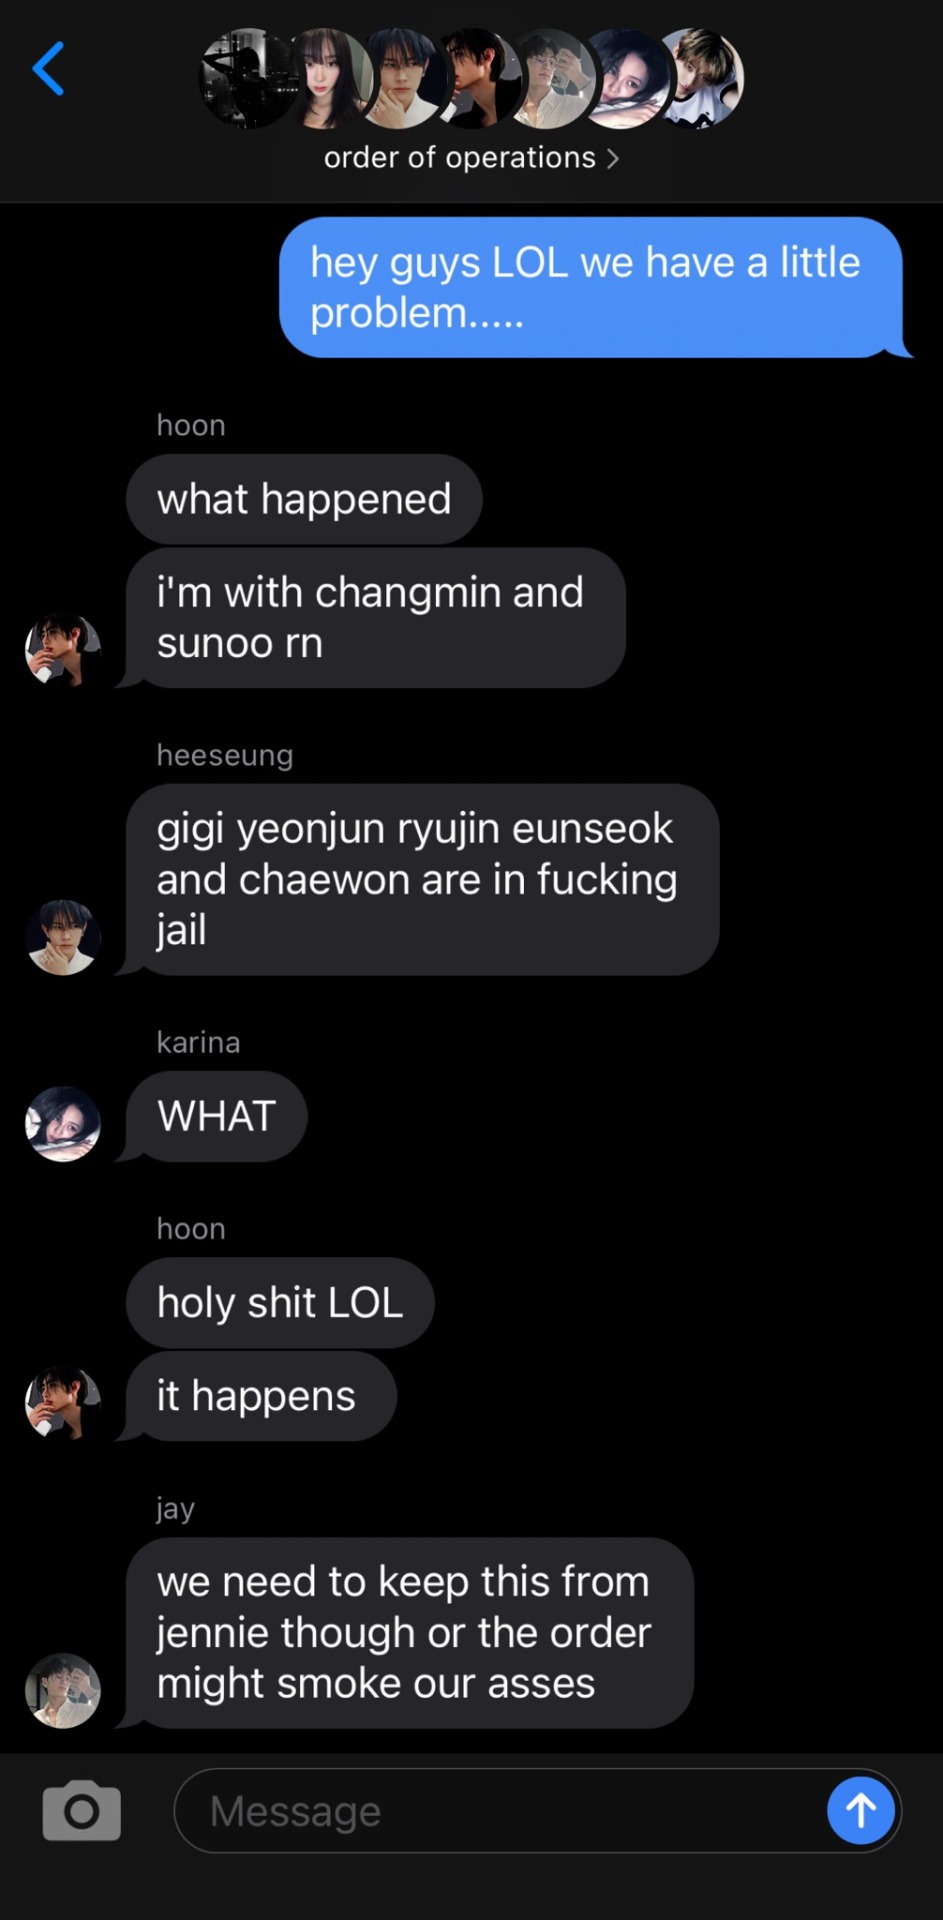Select jay's 'keep this from jennie' message
This screenshot has height=1920, width=943.
[x=410, y=1632]
